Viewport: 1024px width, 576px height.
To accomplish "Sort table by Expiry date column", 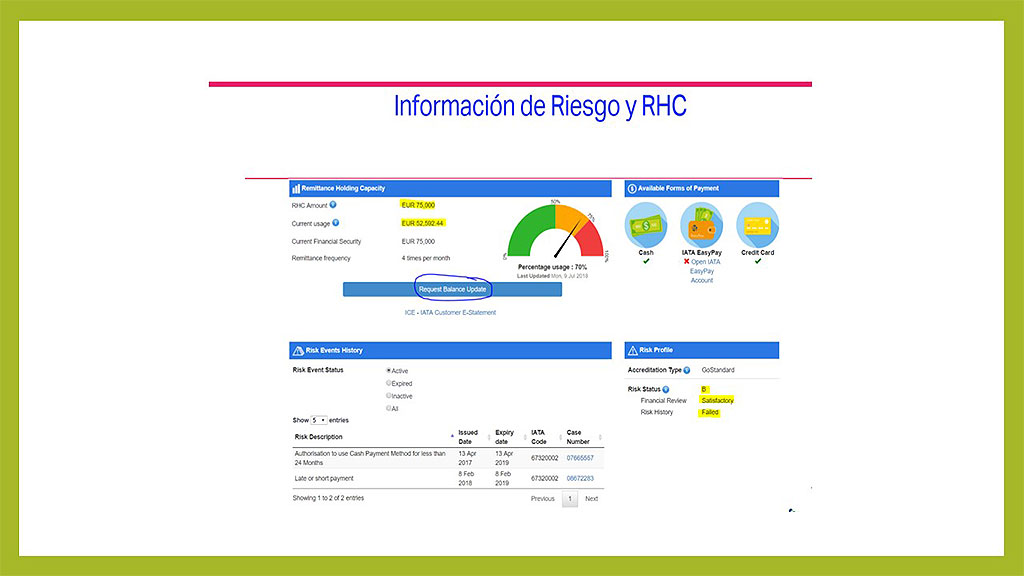I will [x=509, y=437].
